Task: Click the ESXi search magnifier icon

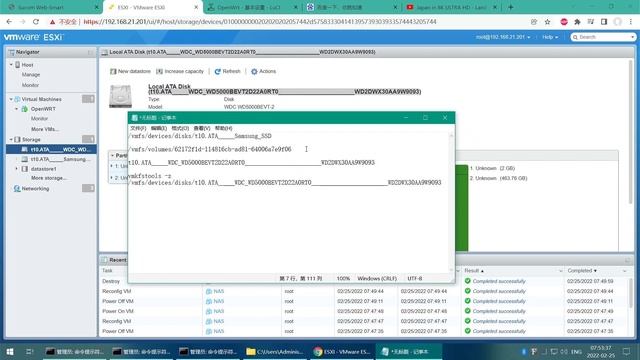Action: pyautogui.click(x=576, y=37)
